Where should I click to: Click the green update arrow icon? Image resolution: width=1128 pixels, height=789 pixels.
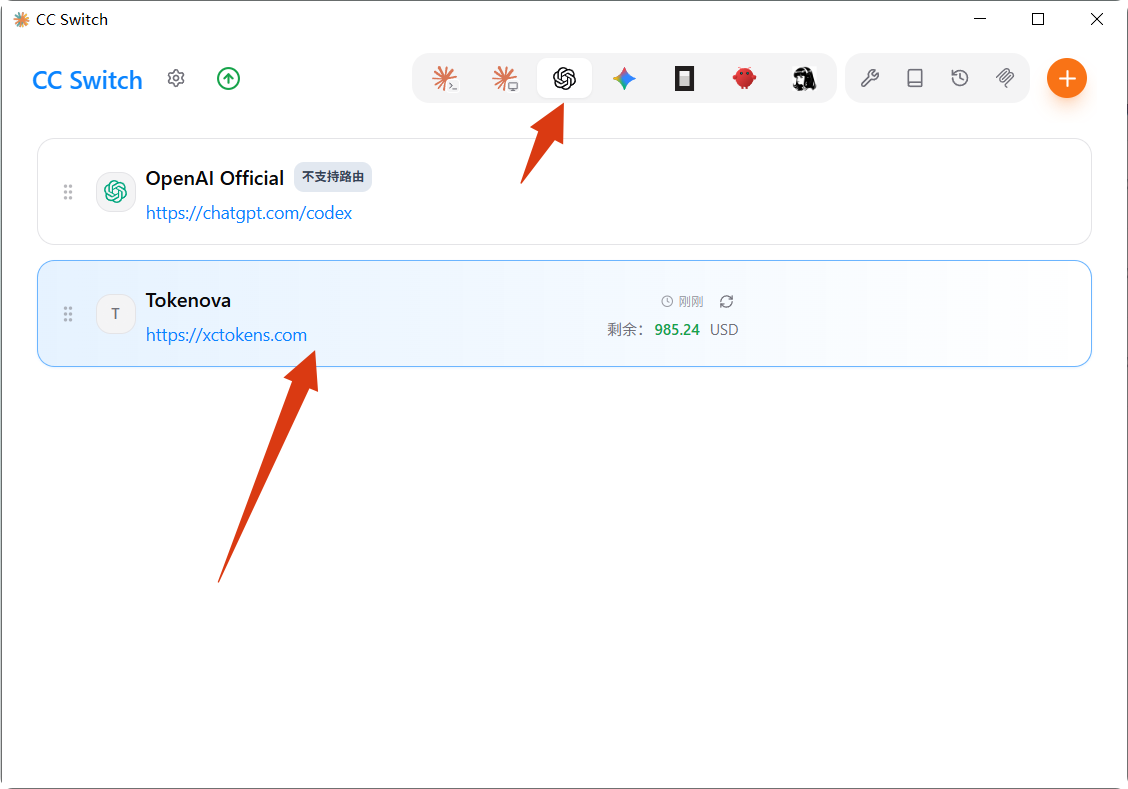[229, 78]
